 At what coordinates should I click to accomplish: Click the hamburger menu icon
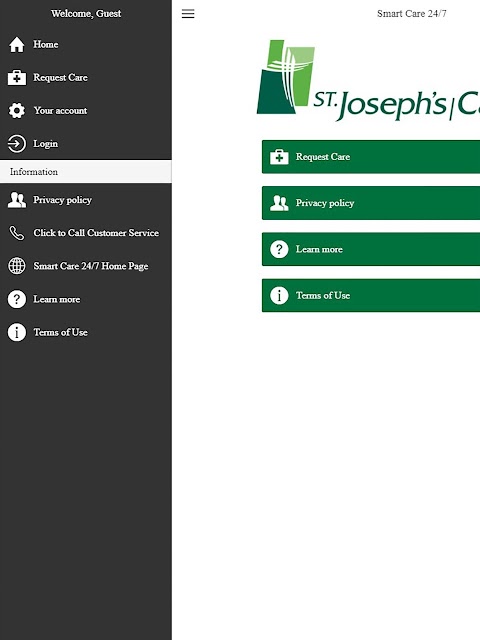tap(188, 13)
